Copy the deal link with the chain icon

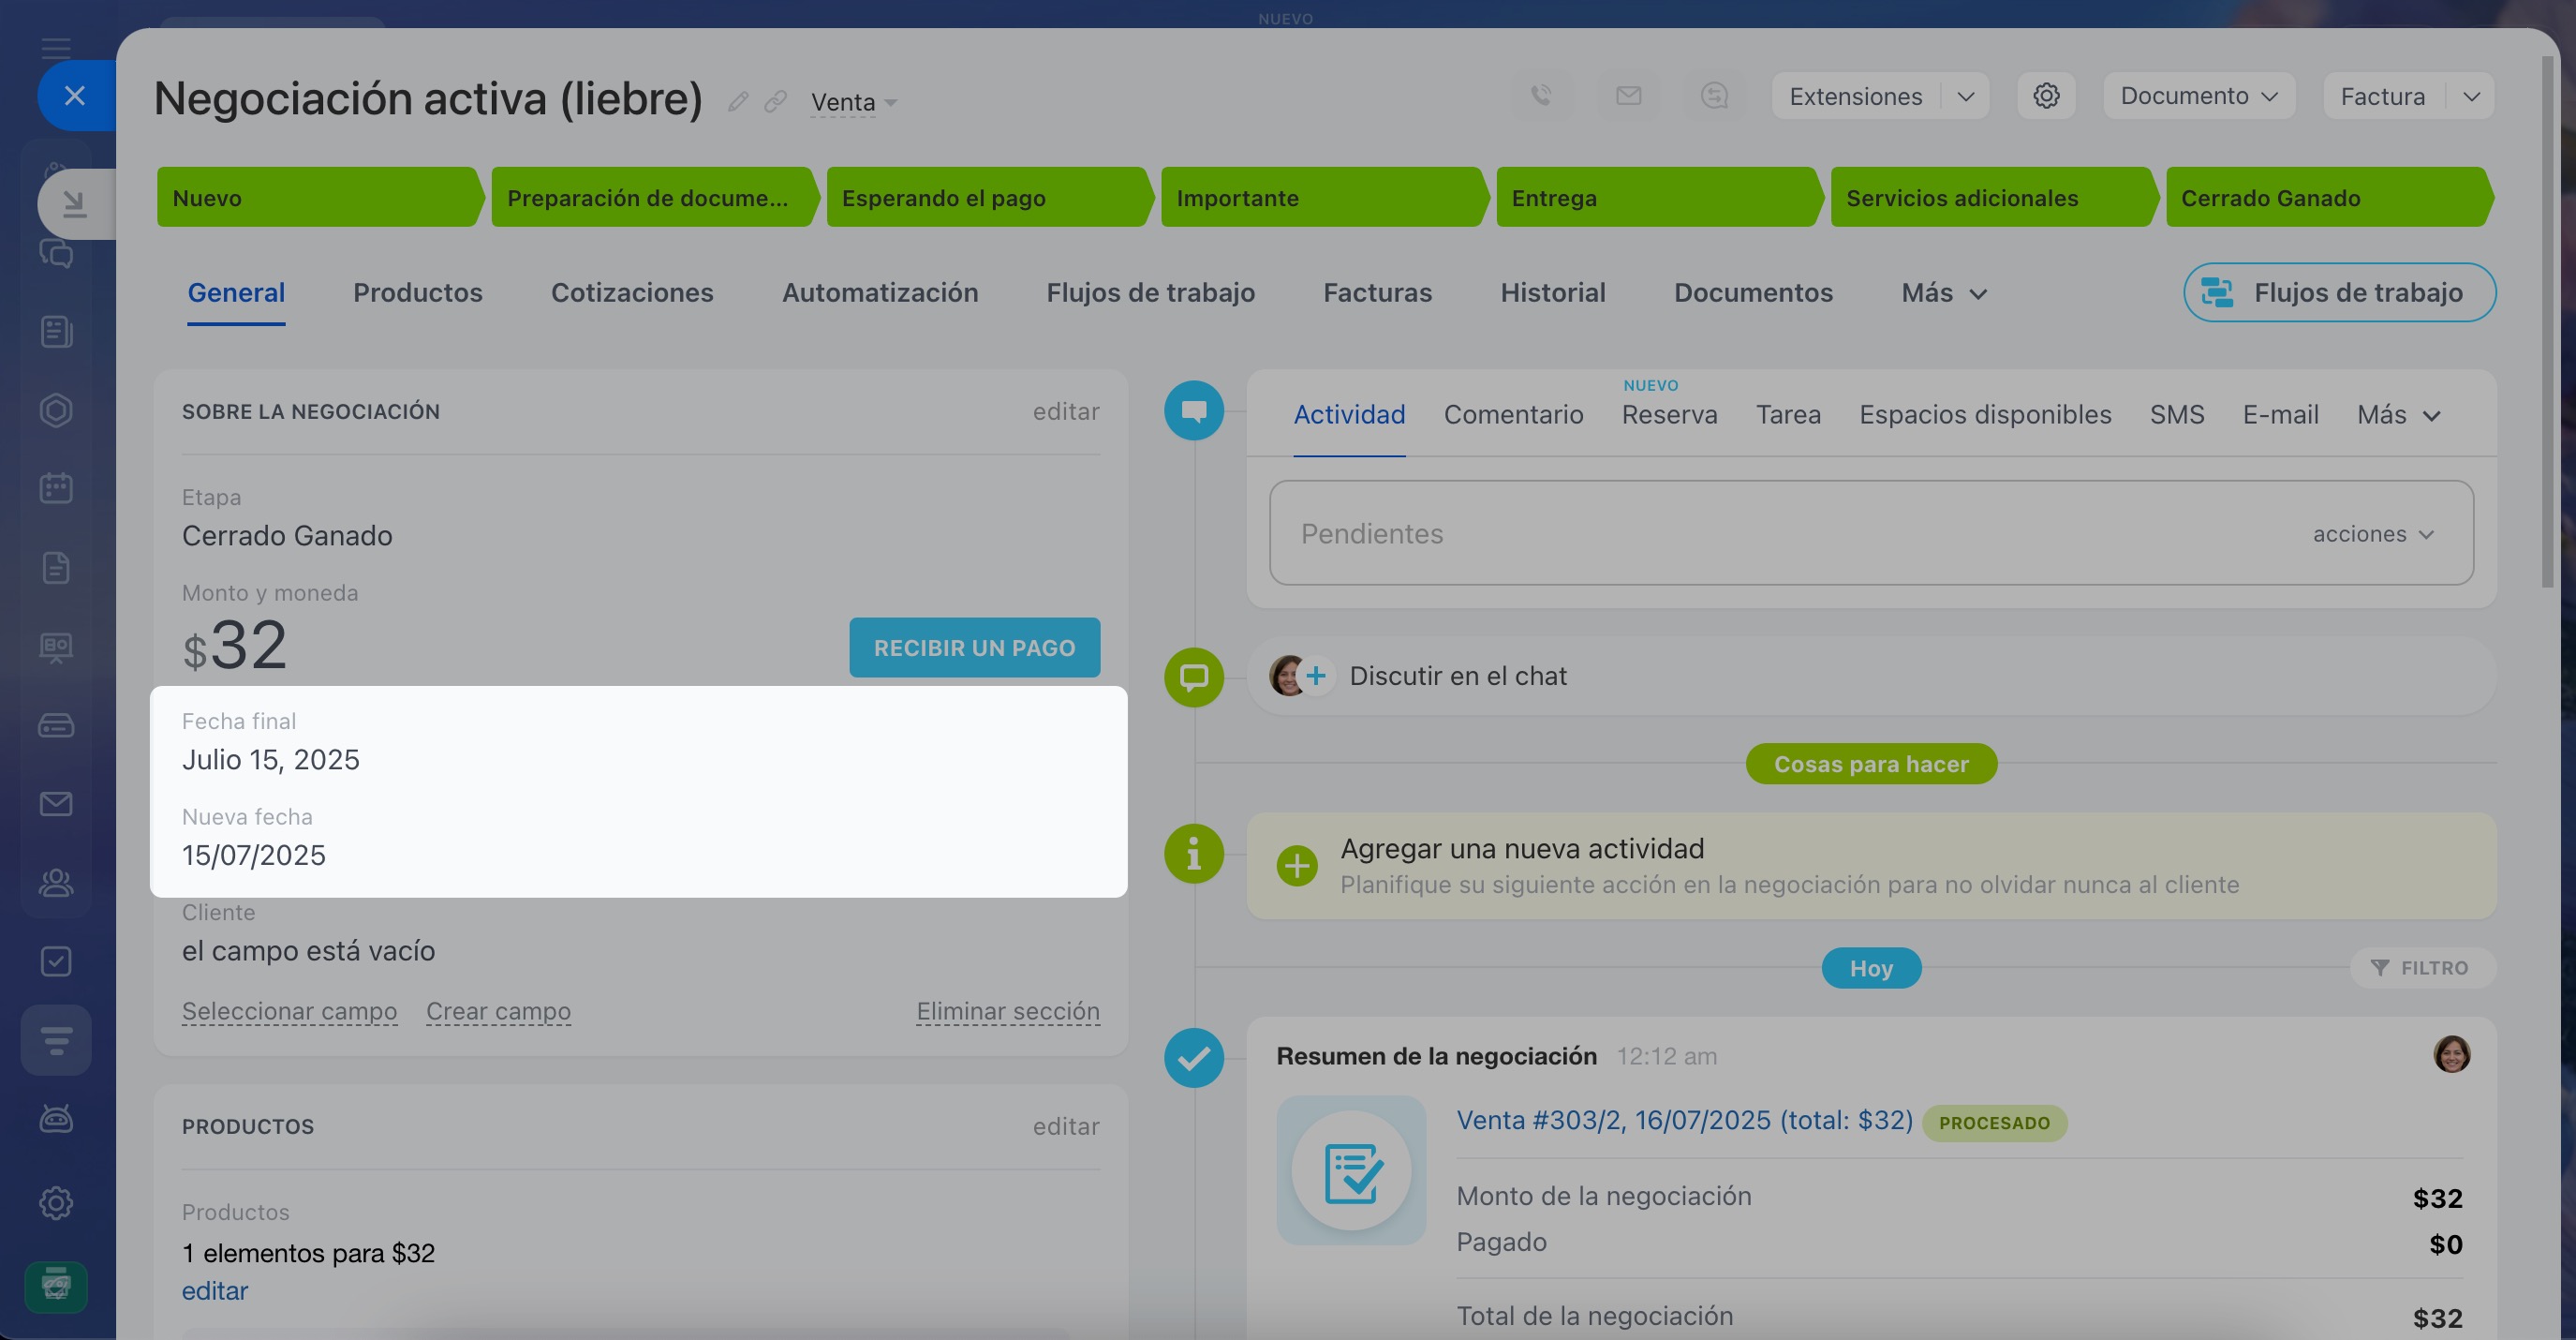pos(776,102)
